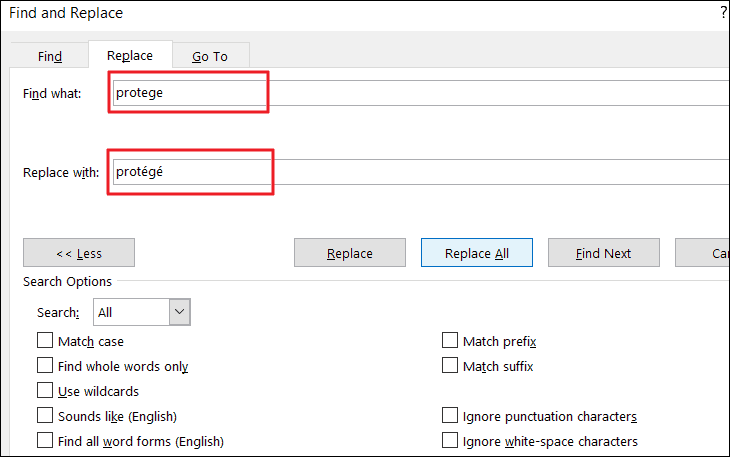Toggle the Use wildcards checkbox

(x=45, y=391)
